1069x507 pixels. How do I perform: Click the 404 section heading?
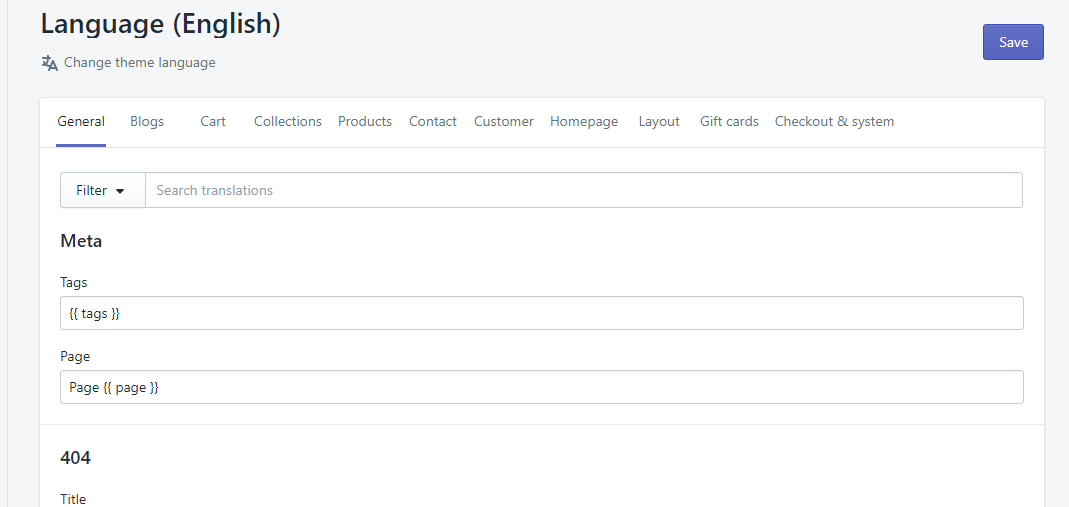pyautogui.click(x=76, y=458)
